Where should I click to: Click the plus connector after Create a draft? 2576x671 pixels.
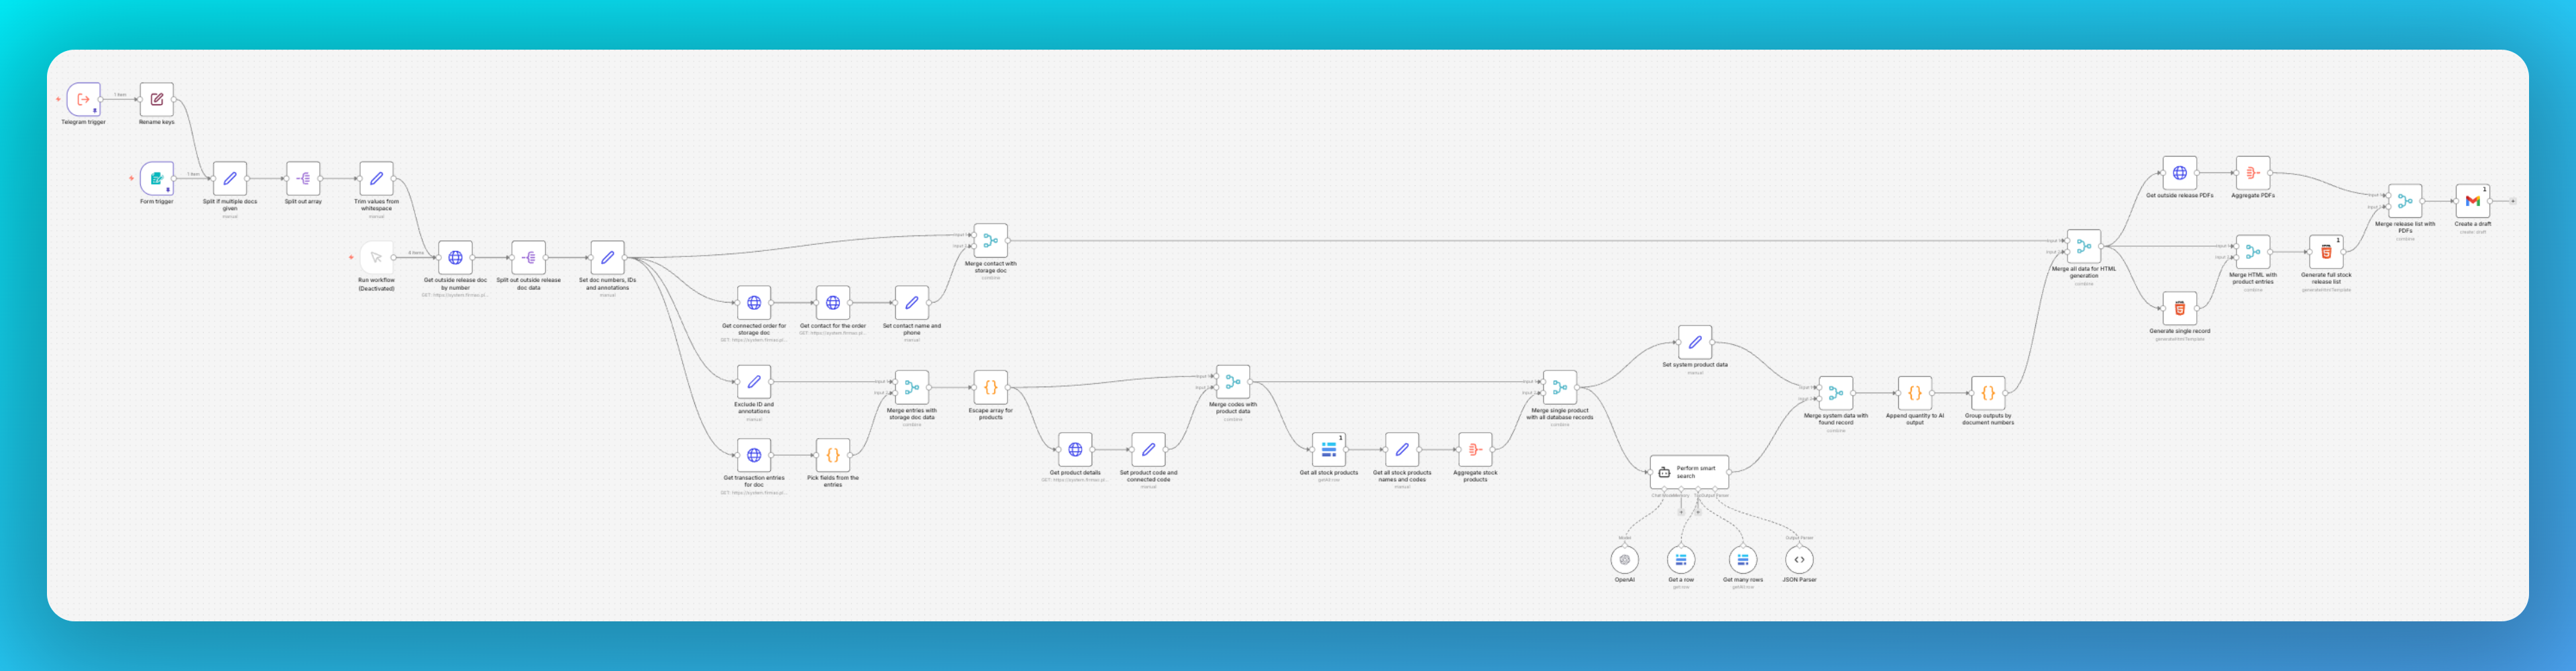point(2513,201)
